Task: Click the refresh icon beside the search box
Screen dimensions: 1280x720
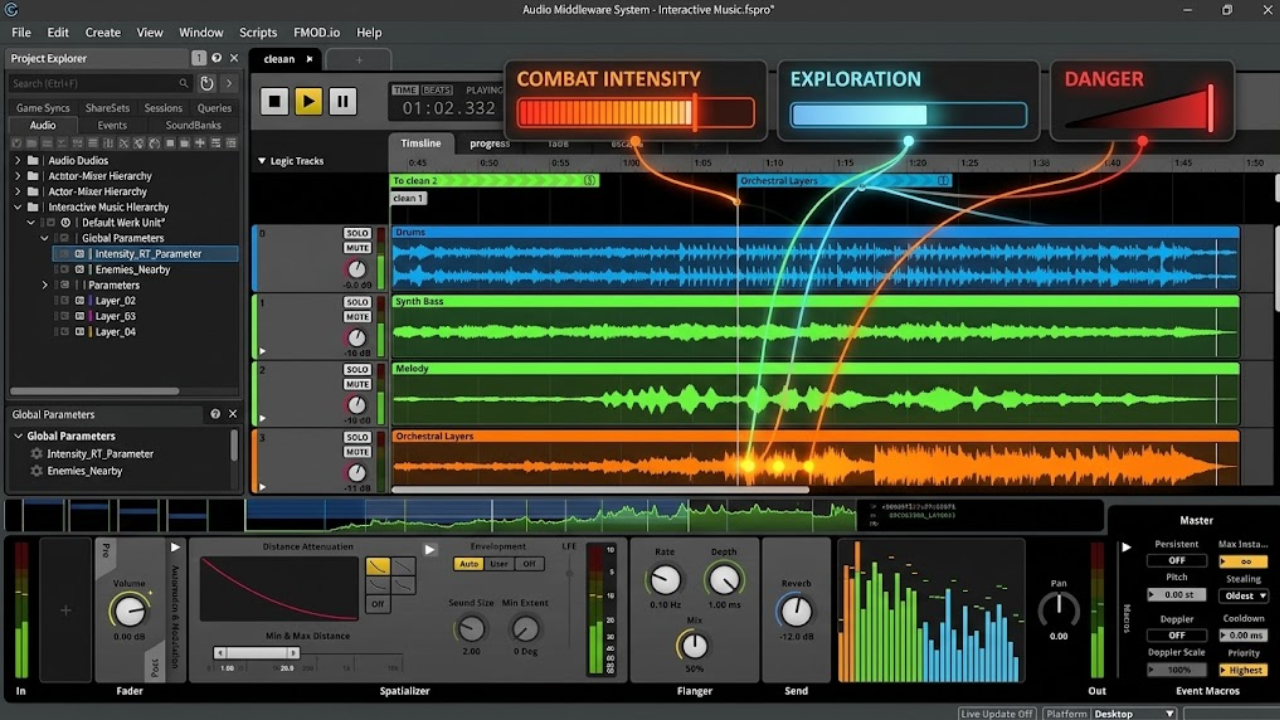Action: [x=207, y=84]
